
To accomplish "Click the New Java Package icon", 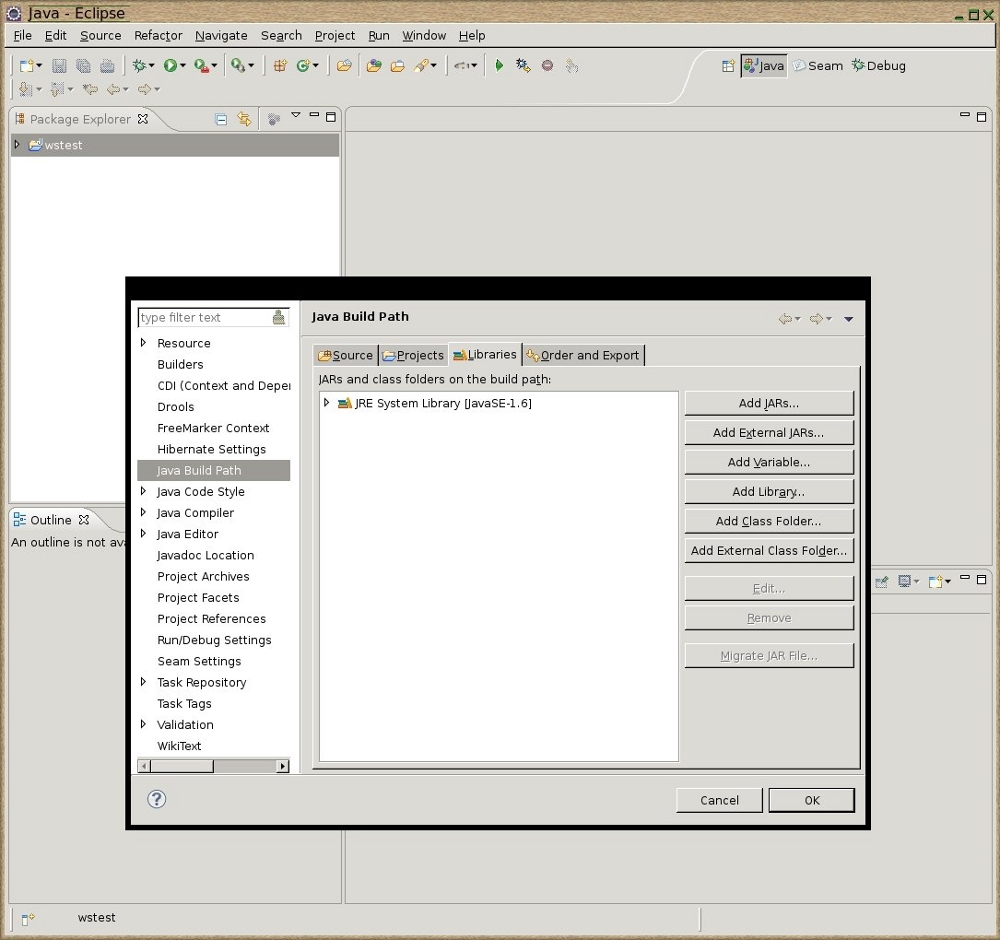I will (x=280, y=66).
